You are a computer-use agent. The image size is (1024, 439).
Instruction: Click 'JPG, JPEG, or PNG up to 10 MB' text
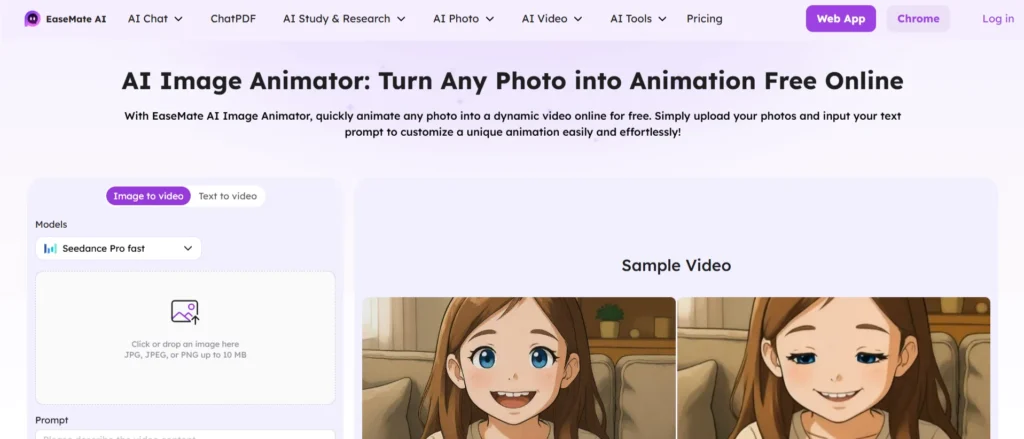pos(185,355)
